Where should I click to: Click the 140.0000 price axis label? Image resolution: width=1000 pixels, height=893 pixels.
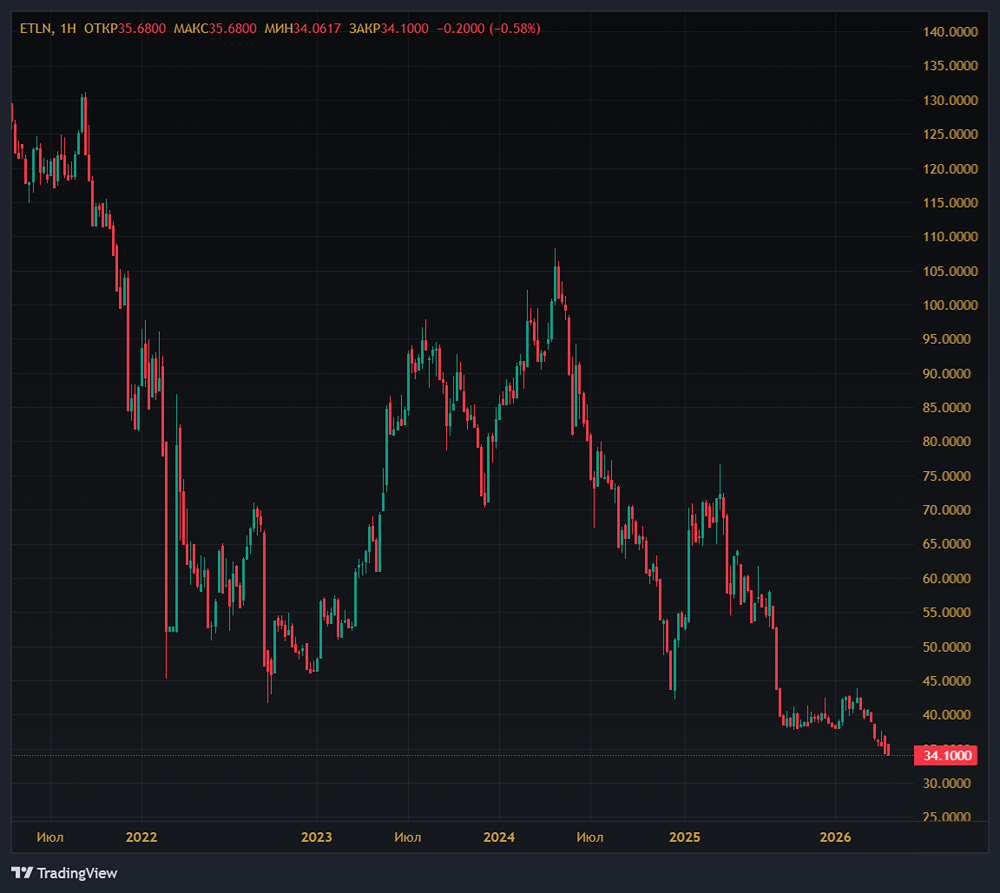coord(950,32)
